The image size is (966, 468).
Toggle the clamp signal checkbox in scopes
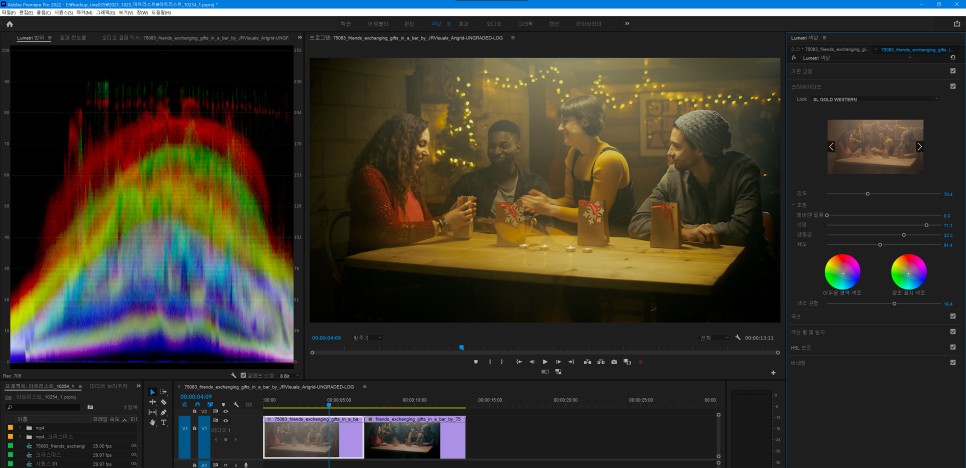click(x=243, y=375)
